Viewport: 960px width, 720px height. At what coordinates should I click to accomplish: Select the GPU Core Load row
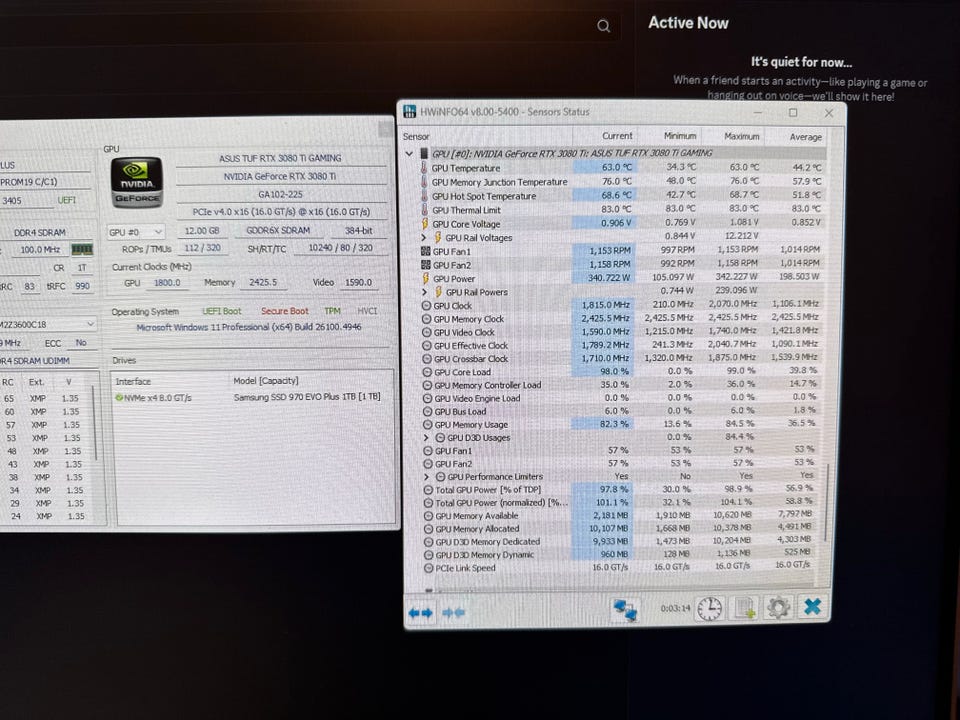[x=620, y=372]
